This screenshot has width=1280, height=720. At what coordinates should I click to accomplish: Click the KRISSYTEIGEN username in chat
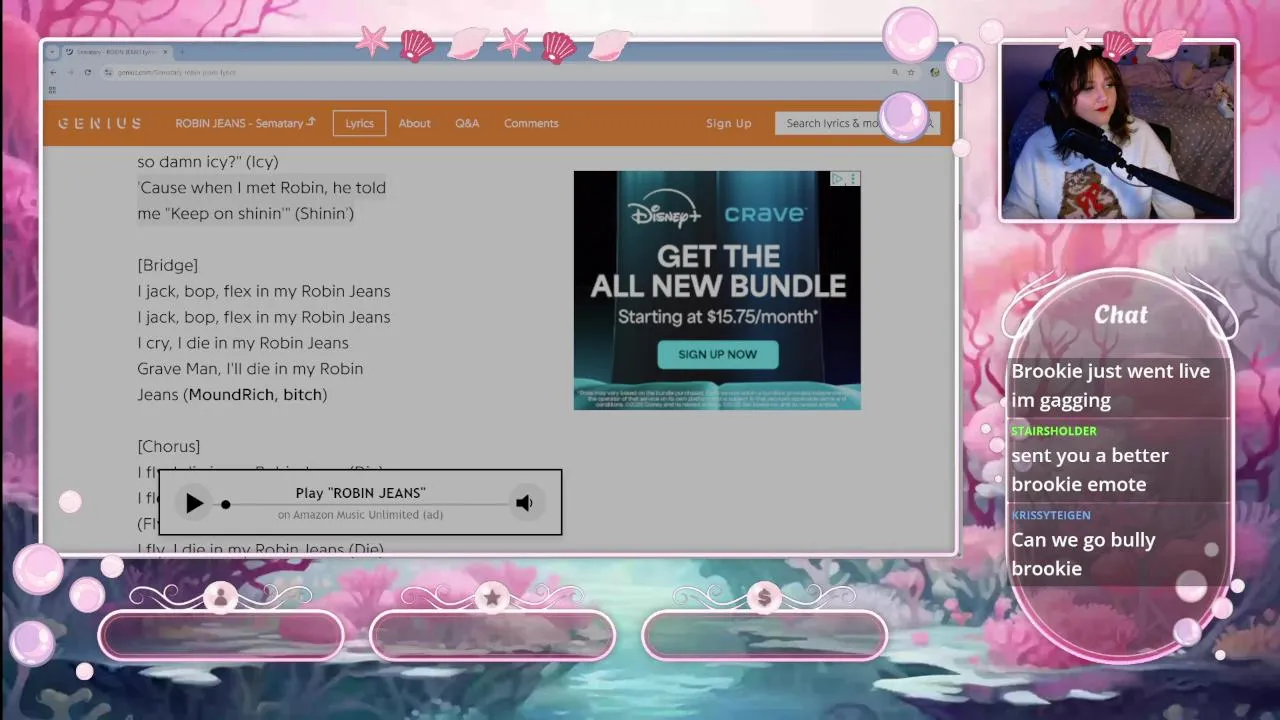[1051, 515]
